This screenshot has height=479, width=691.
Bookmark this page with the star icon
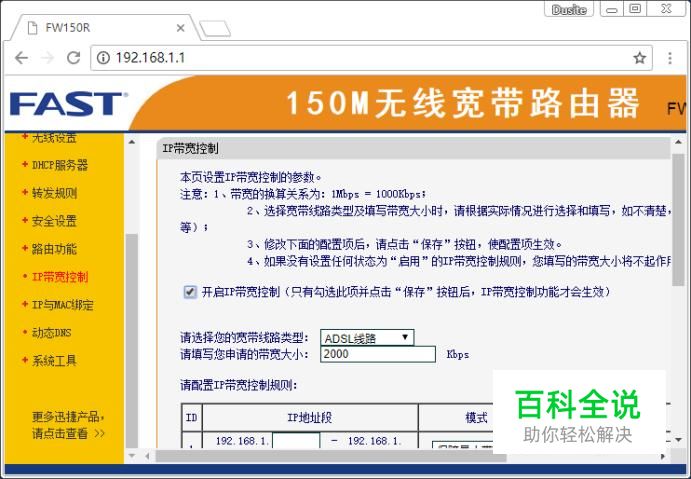[639, 58]
